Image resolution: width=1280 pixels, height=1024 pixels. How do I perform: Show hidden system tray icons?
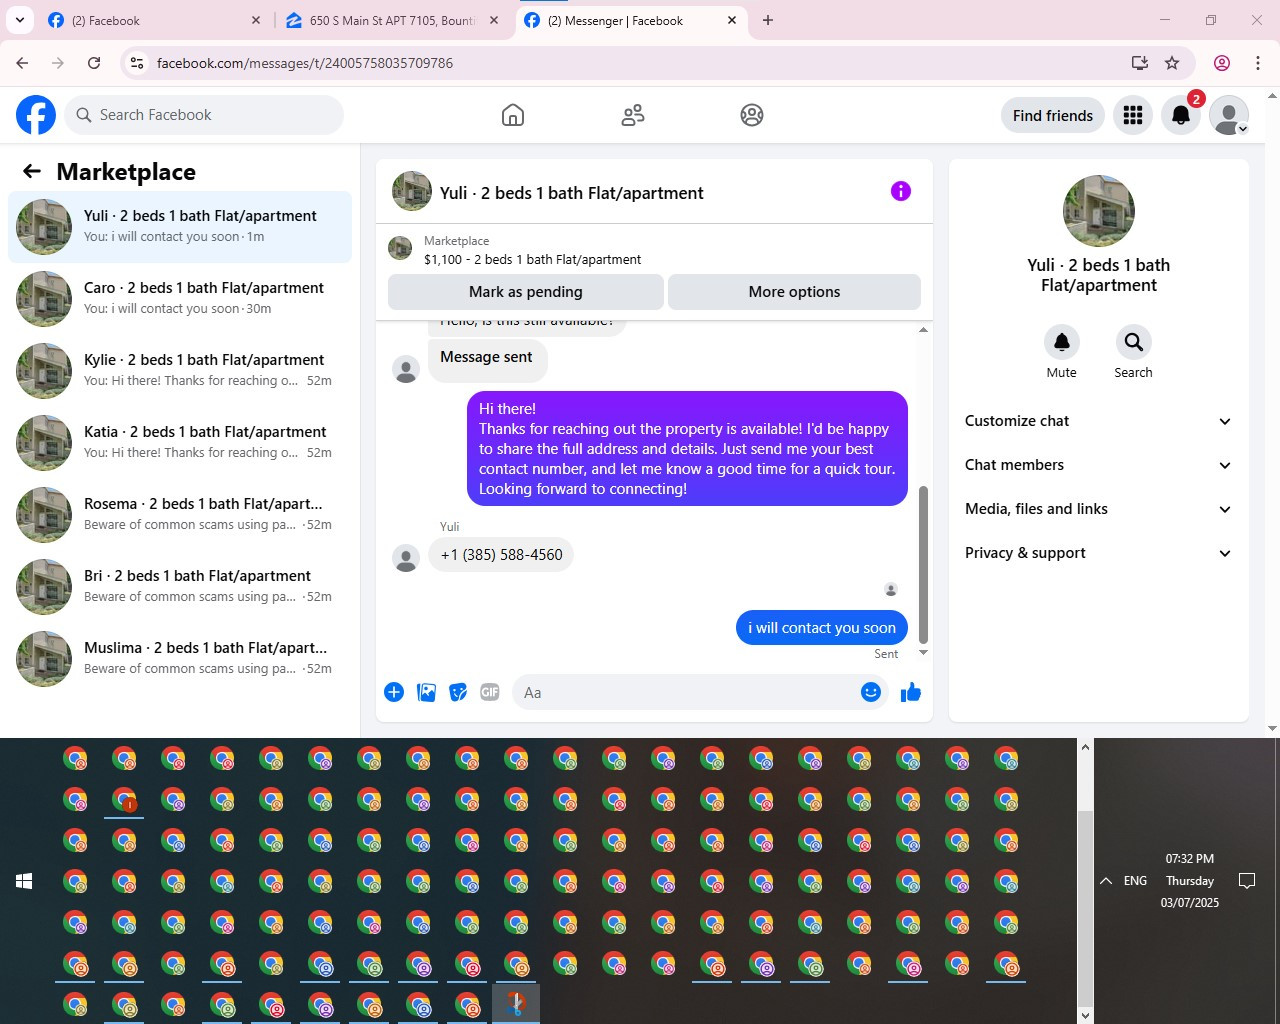(1106, 881)
